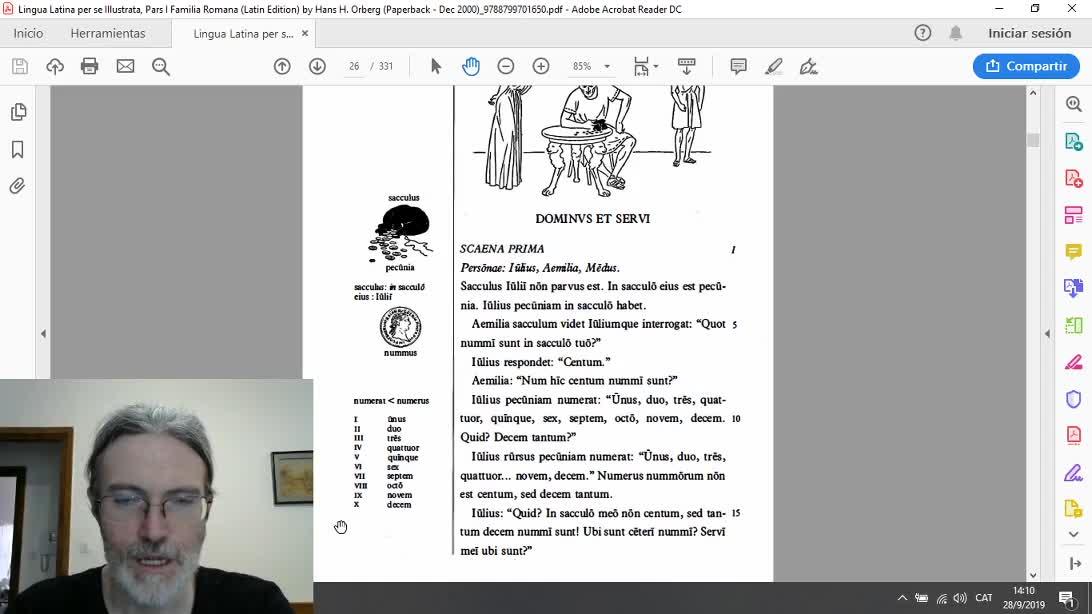Send file by email envelope icon

coord(125,66)
